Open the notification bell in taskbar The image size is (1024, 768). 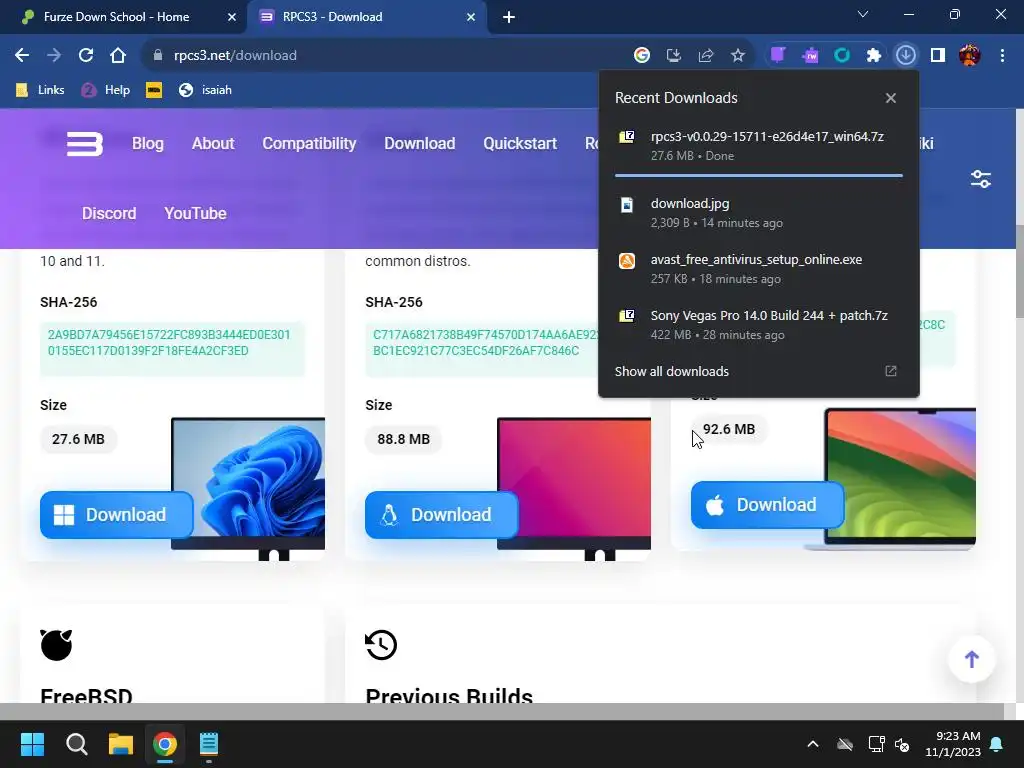click(x=997, y=744)
